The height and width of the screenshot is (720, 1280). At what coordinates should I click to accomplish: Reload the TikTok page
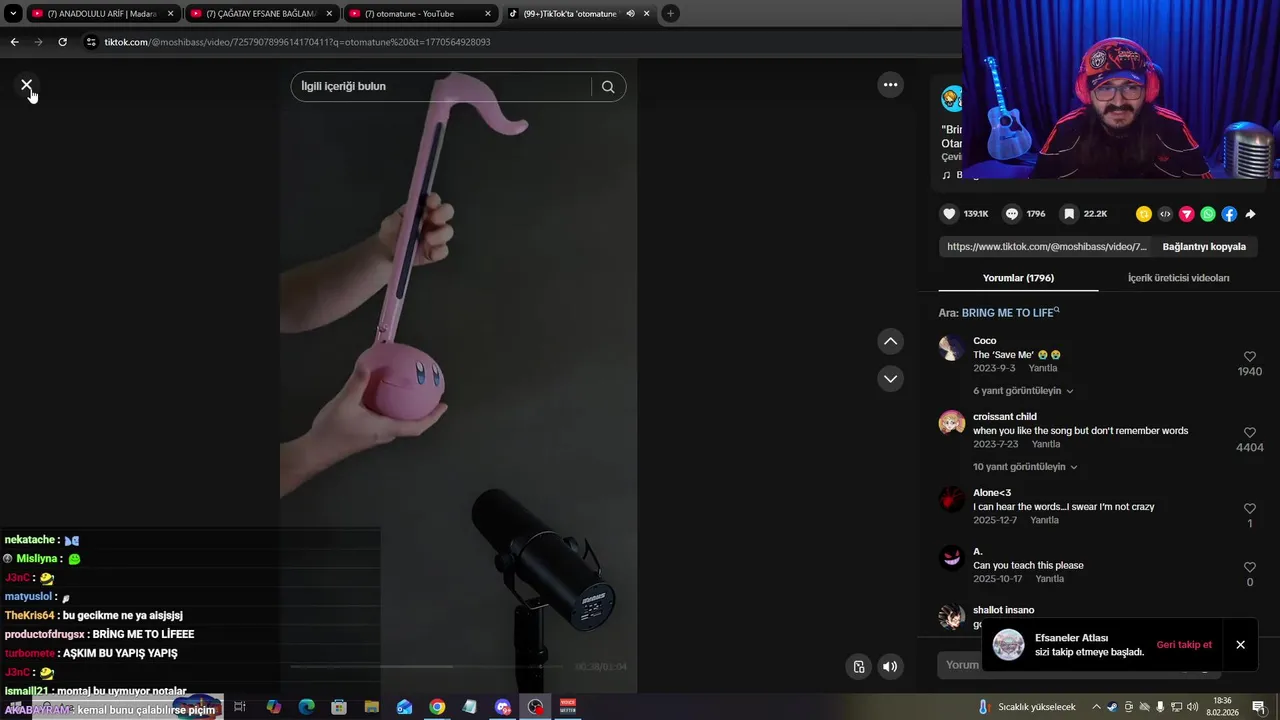pos(62,42)
